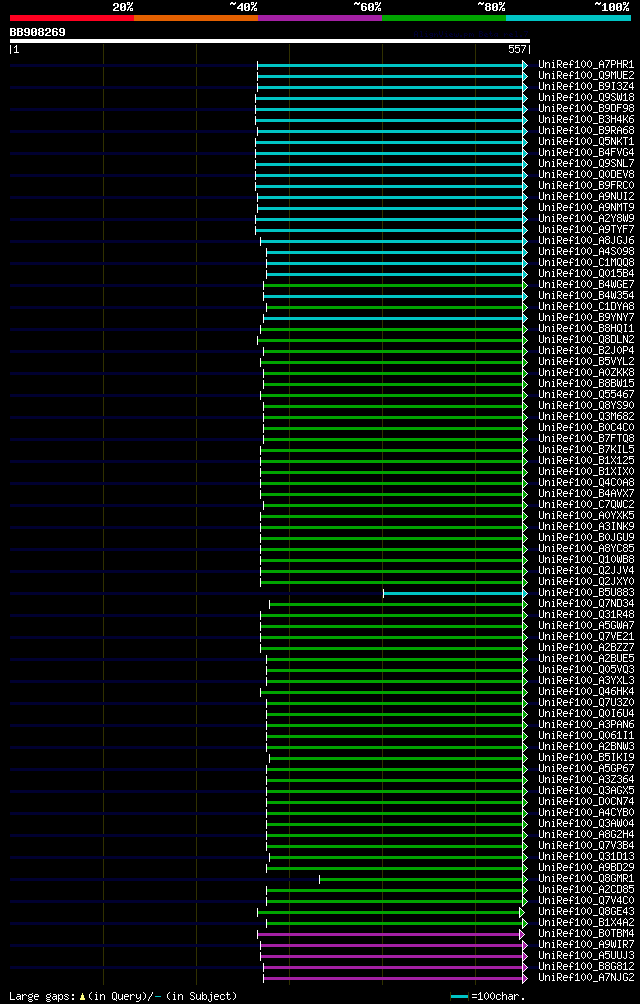Select label UniRef100_B5IKI9

(x=586, y=757)
